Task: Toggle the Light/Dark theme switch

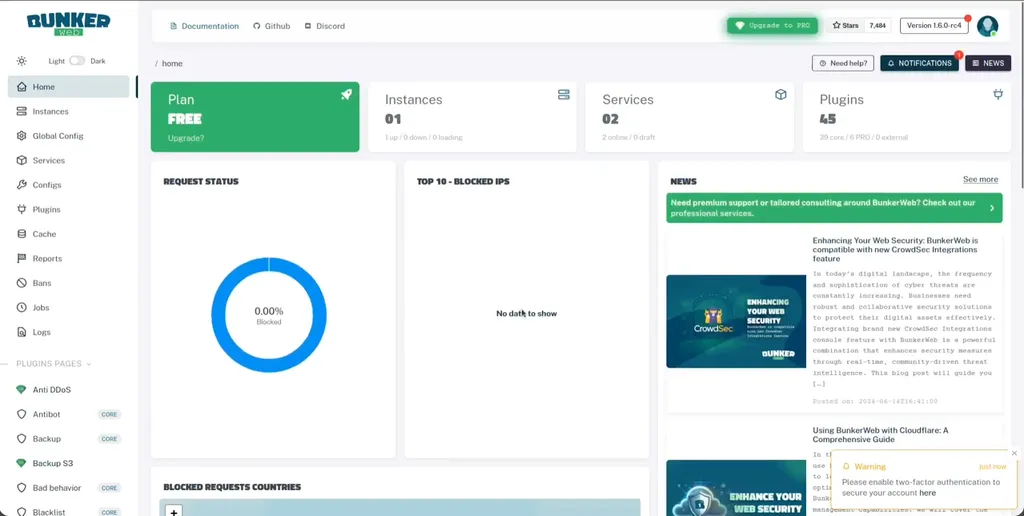Action: [x=77, y=61]
